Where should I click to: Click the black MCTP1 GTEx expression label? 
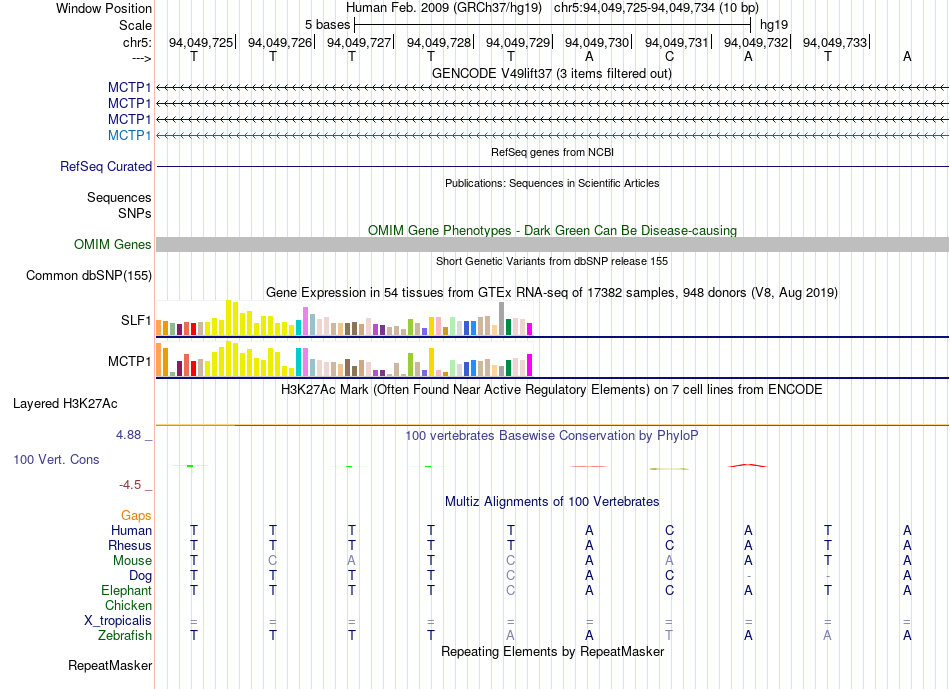pos(129,361)
